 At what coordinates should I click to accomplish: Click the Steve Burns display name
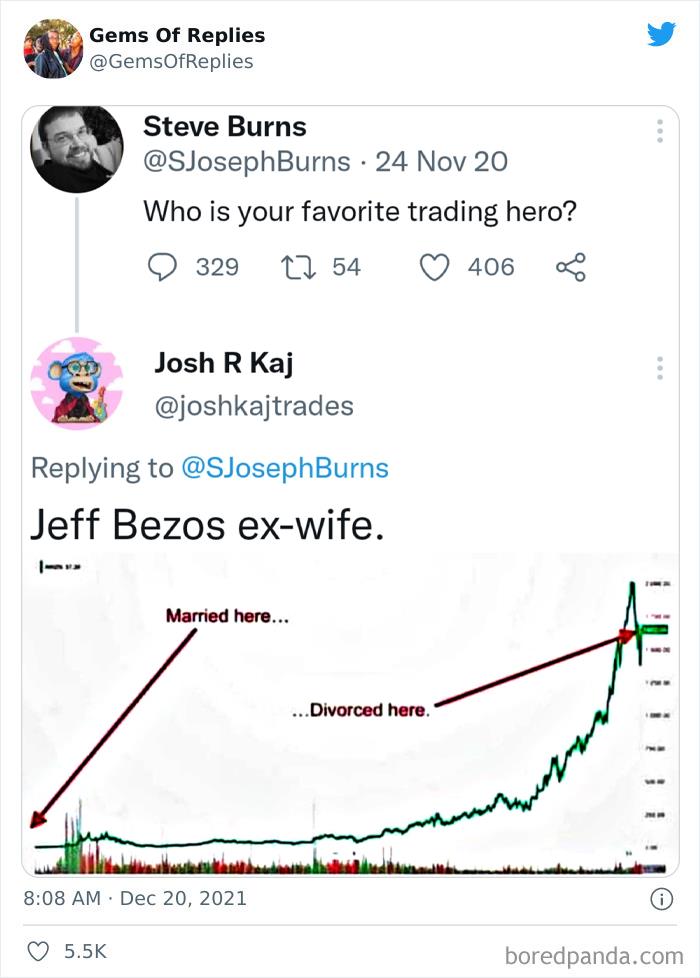(225, 127)
